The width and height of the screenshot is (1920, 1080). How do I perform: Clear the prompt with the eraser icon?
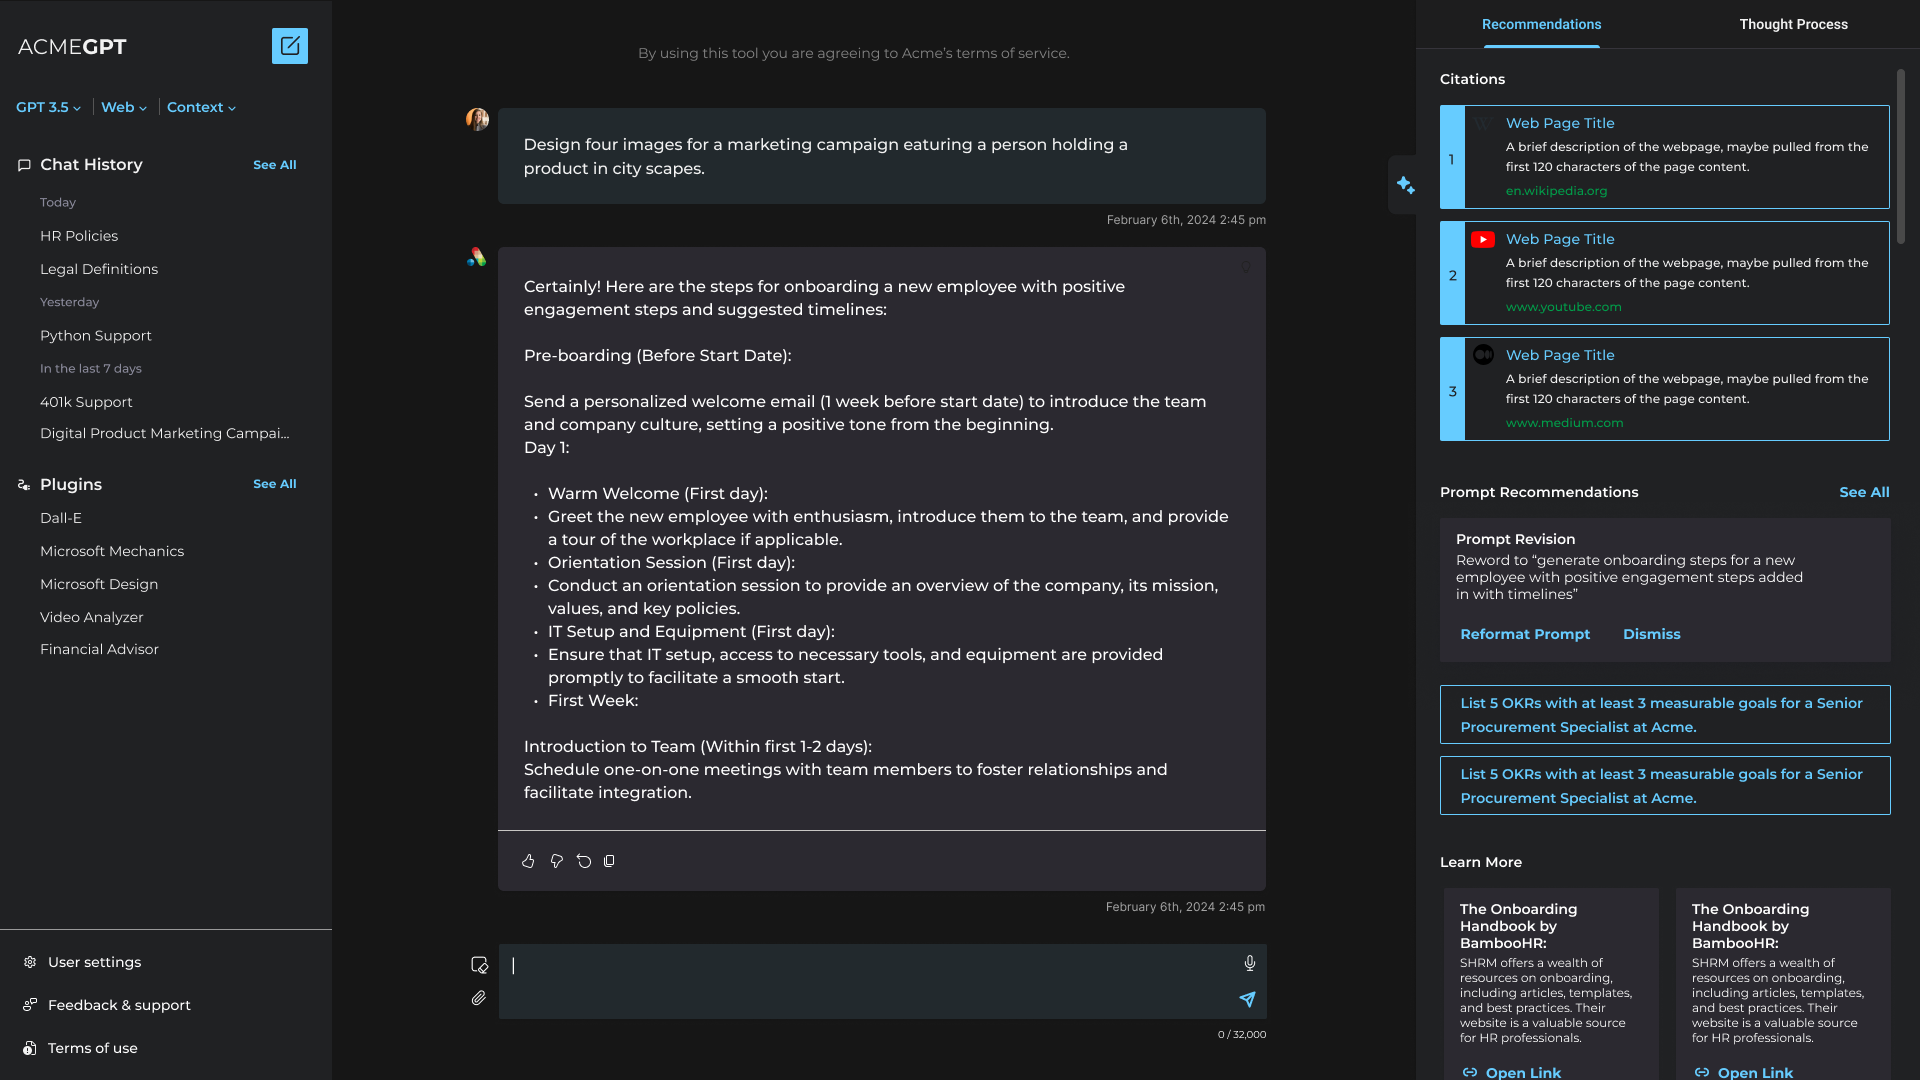(x=479, y=964)
